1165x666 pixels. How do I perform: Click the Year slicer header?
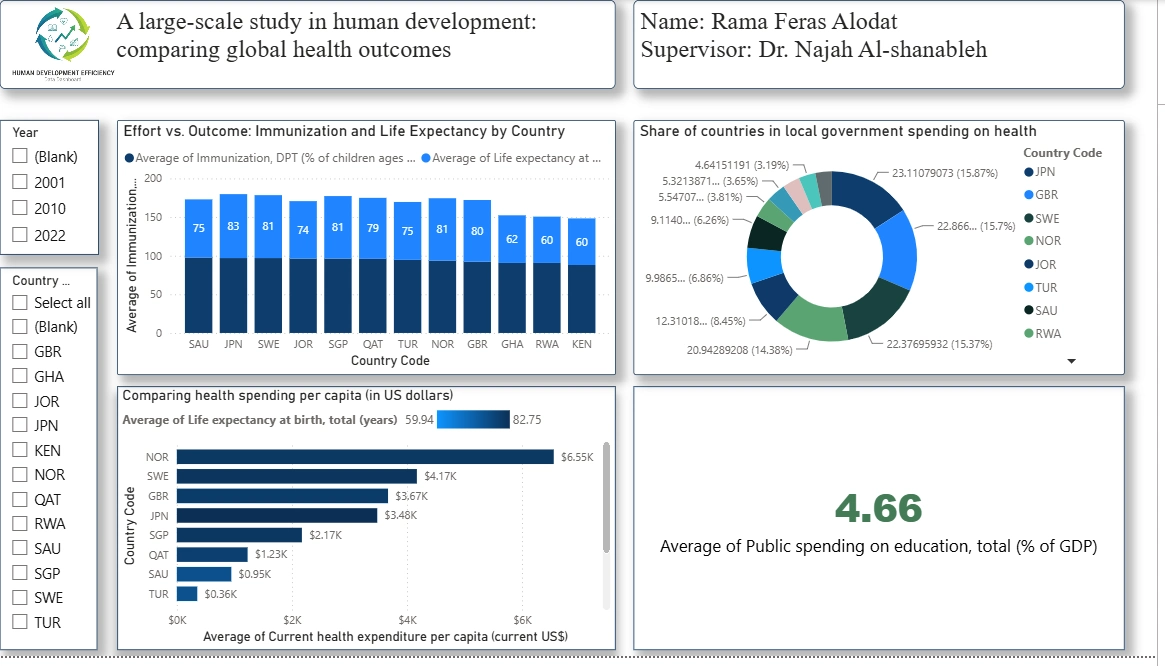click(x=25, y=132)
